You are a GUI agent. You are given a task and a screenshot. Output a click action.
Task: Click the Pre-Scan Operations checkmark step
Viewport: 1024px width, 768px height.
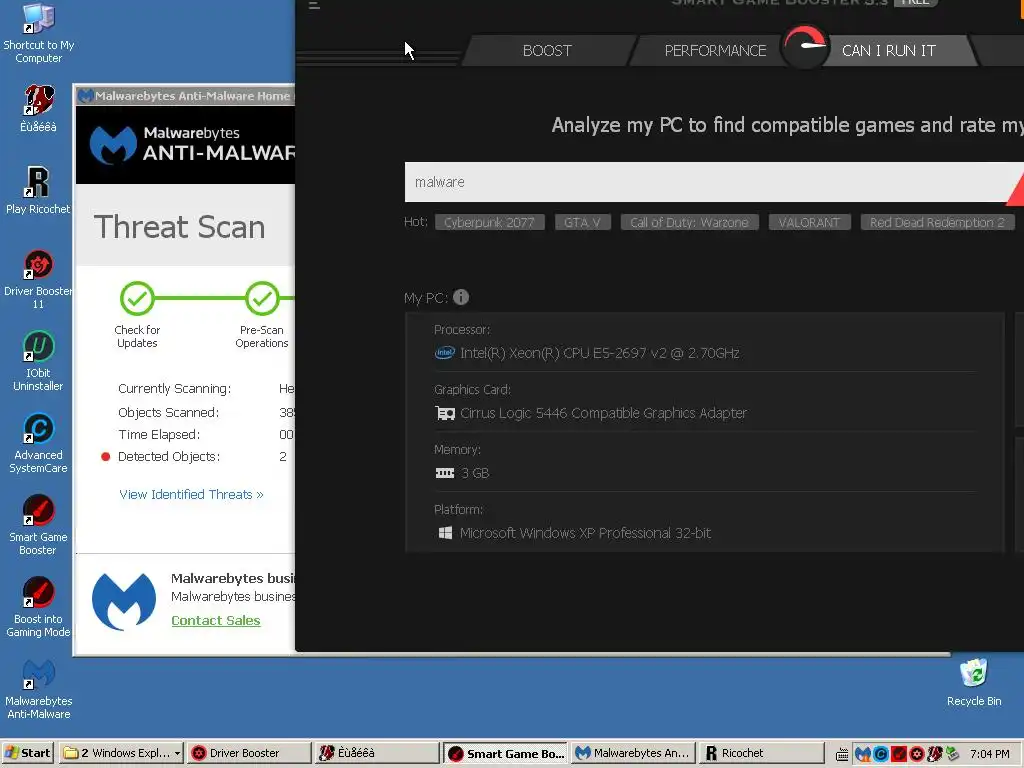(262, 298)
